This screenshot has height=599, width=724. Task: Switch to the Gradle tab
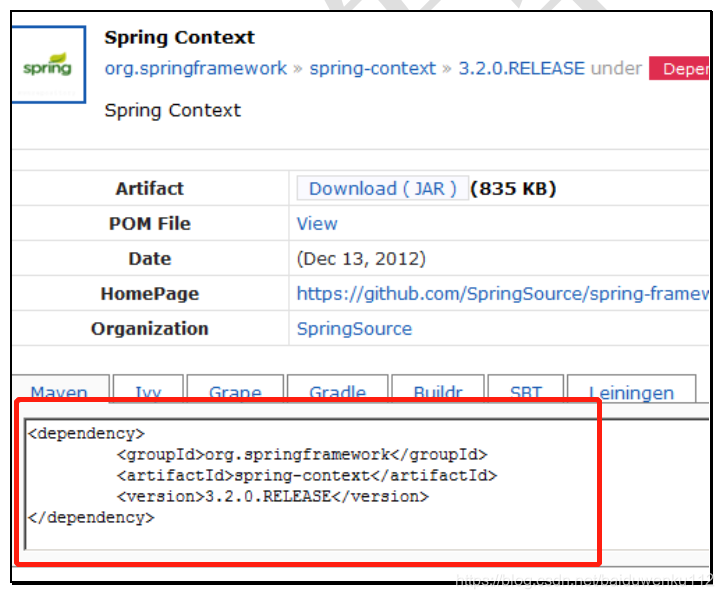pyautogui.click(x=338, y=390)
